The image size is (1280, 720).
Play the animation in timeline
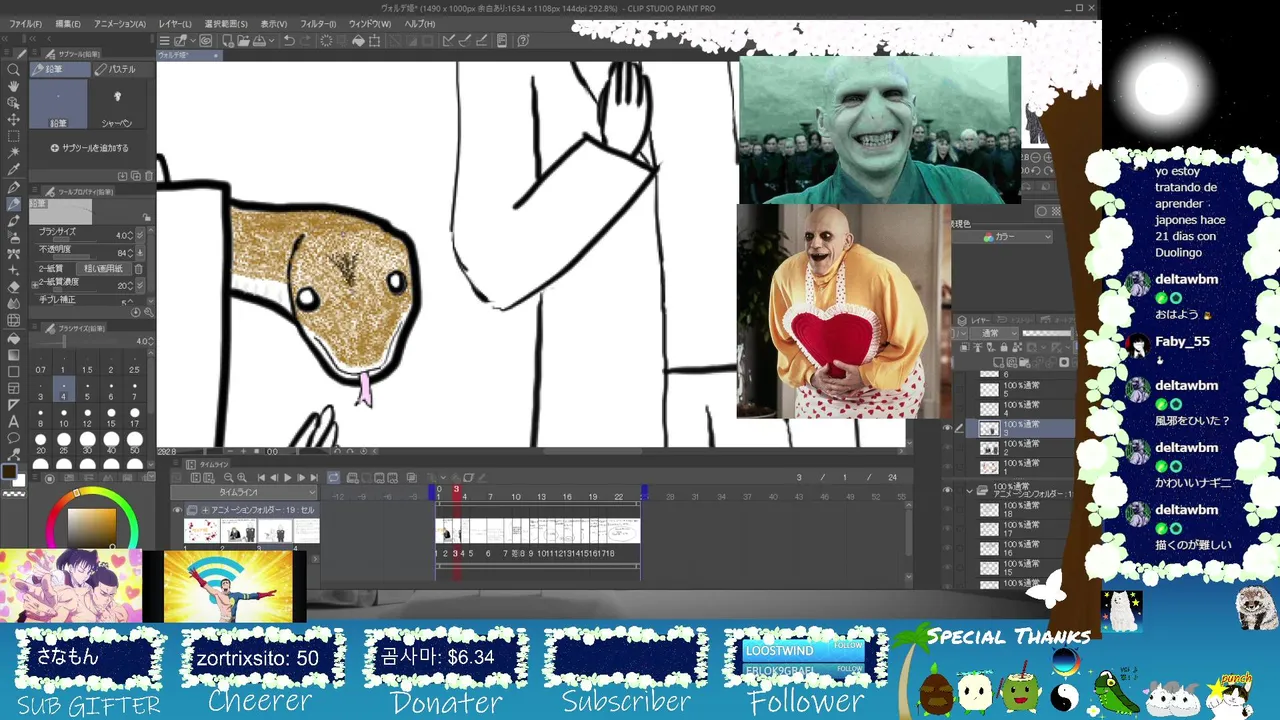(x=288, y=478)
